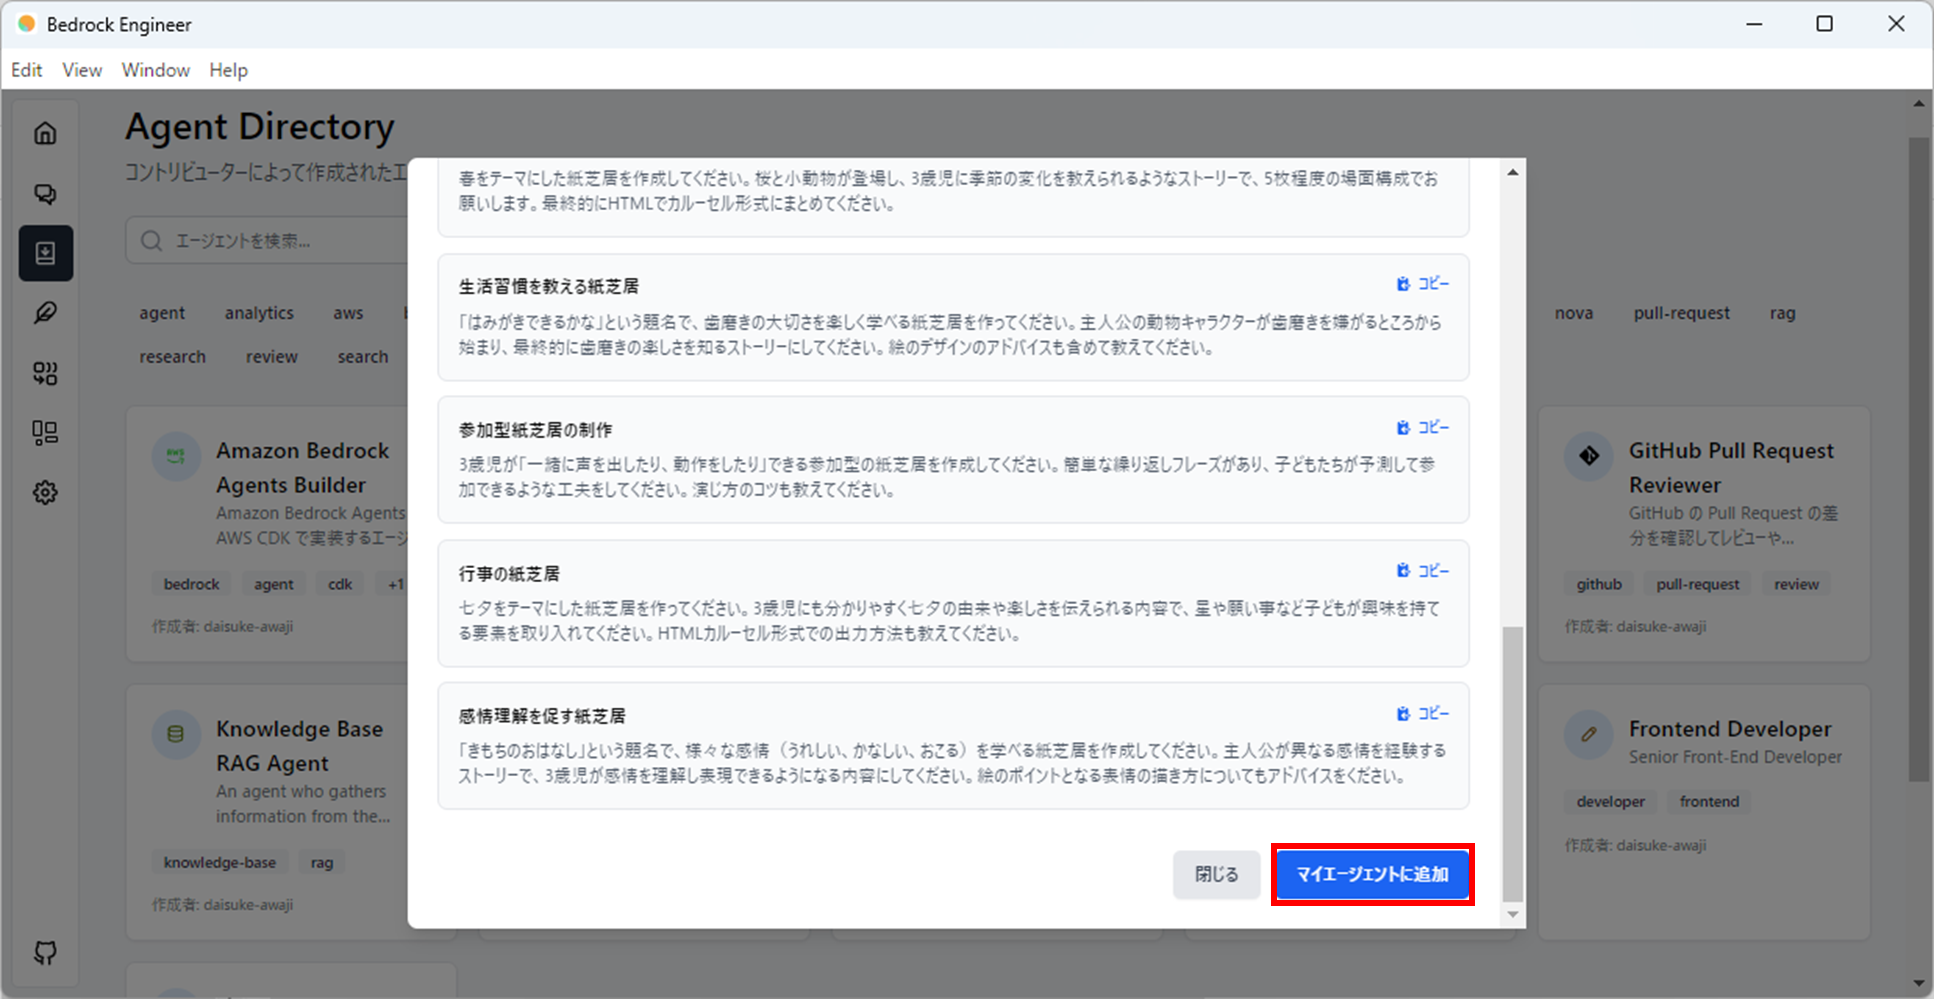Open the Edit menu
Screen dimensions: 1934x999
(x=27, y=70)
